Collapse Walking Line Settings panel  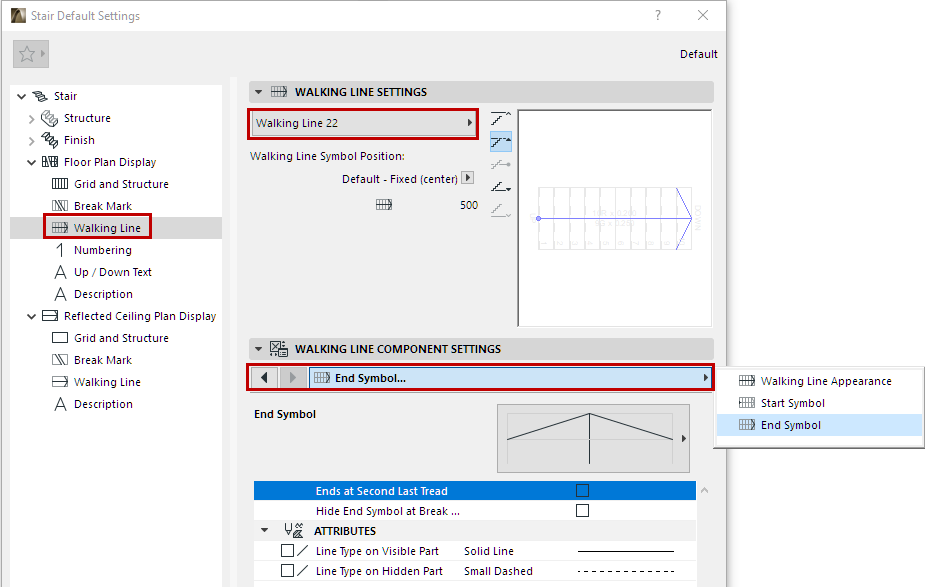pos(258,92)
